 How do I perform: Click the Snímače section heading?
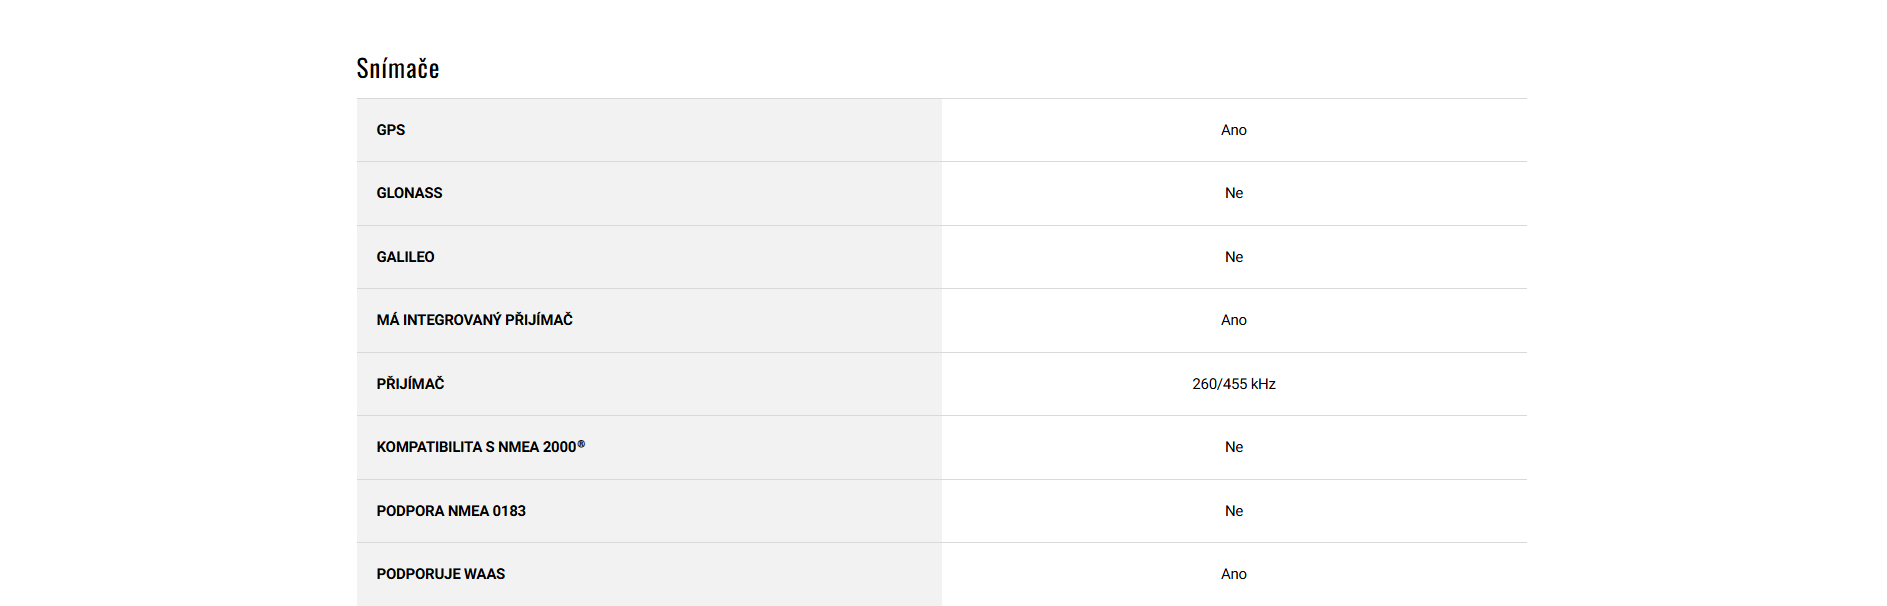tap(398, 68)
